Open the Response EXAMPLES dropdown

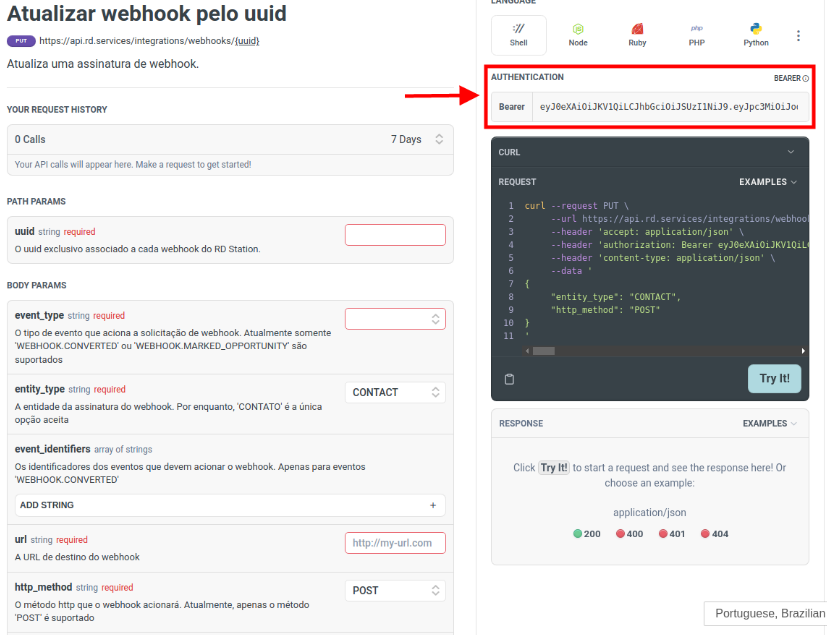pyautogui.click(x=770, y=423)
